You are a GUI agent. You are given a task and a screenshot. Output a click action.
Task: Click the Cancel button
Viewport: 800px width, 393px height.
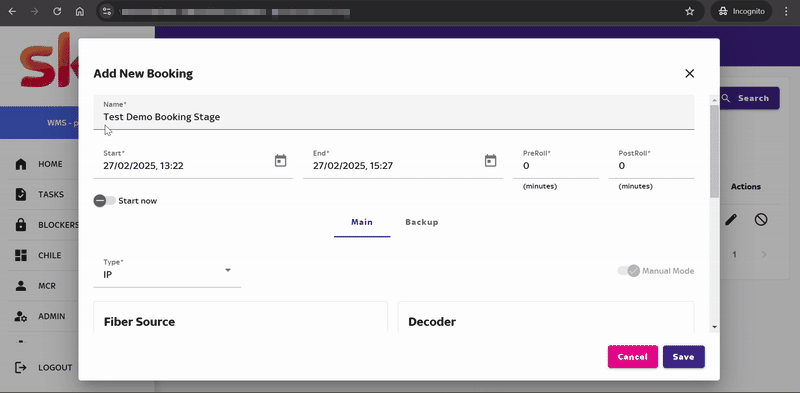click(633, 357)
